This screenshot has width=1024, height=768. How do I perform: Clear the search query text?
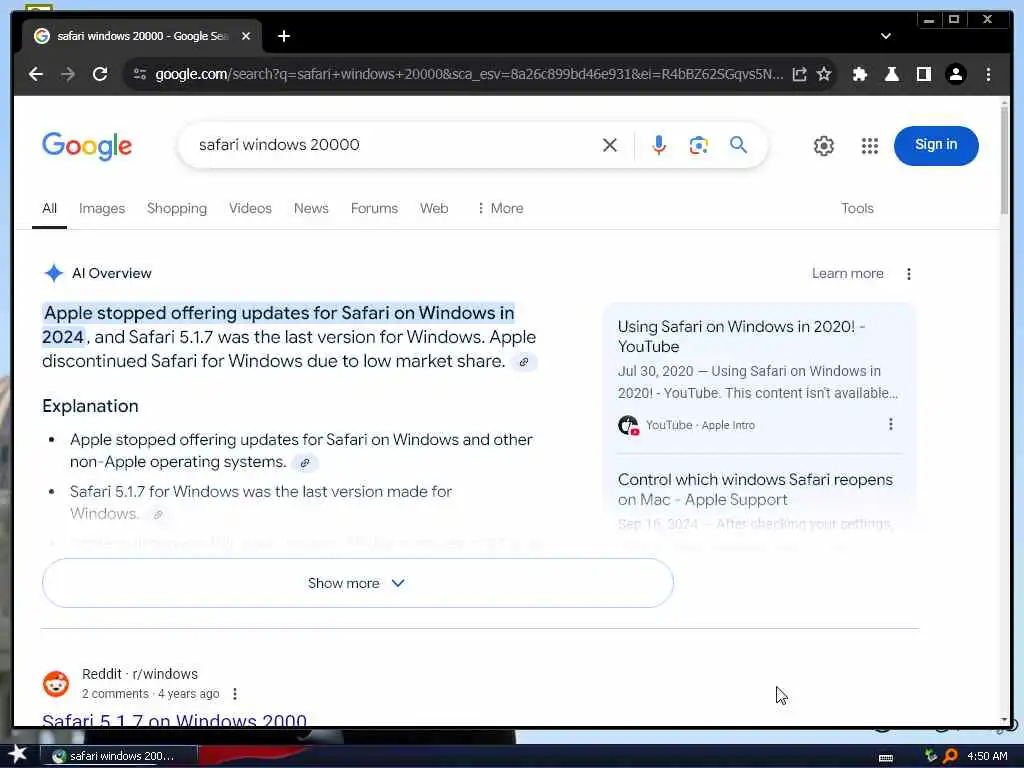point(609,145)
